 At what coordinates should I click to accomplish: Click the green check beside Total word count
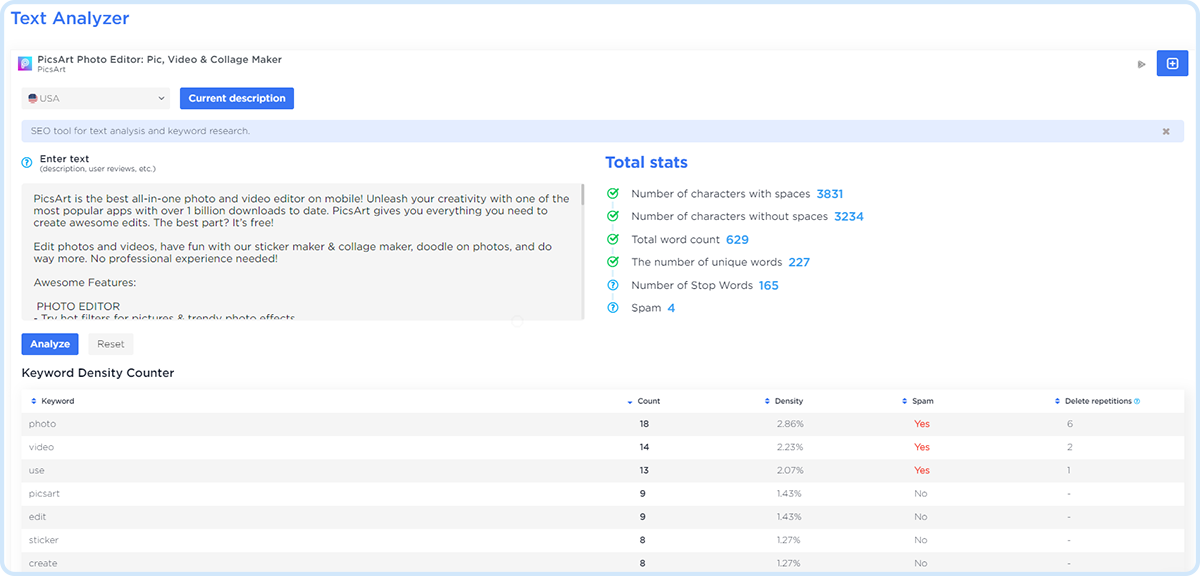click(x=613, y=239)
